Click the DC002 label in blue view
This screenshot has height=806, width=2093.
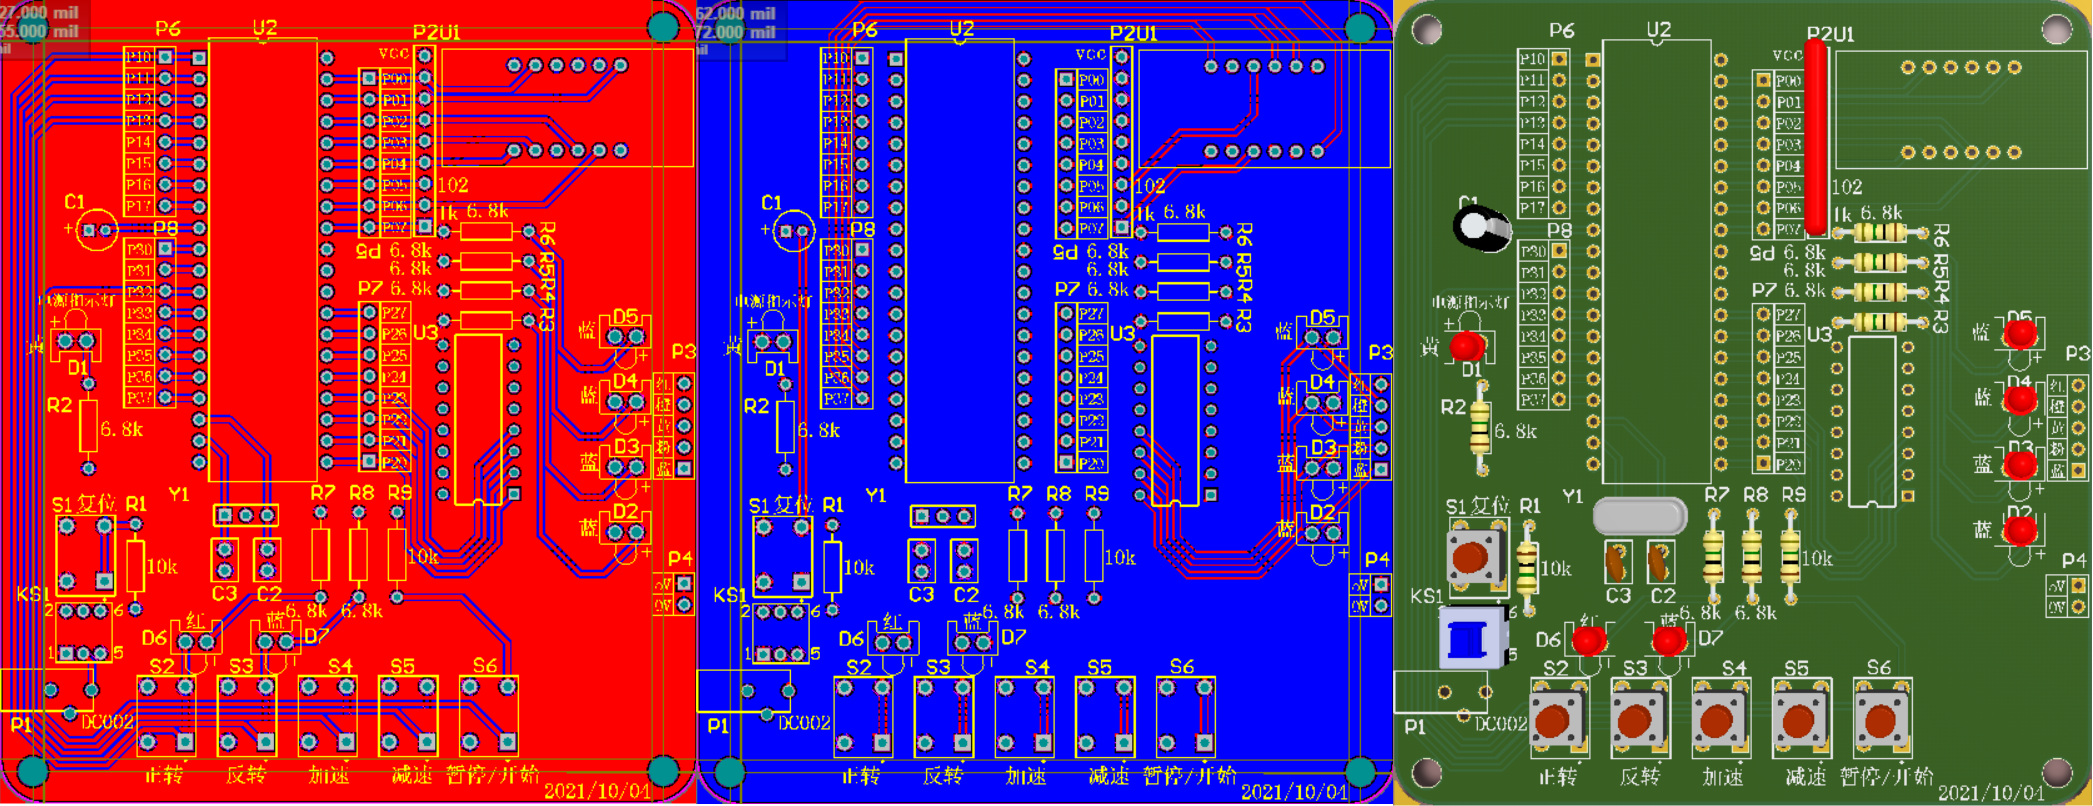[x=804, y=722]
